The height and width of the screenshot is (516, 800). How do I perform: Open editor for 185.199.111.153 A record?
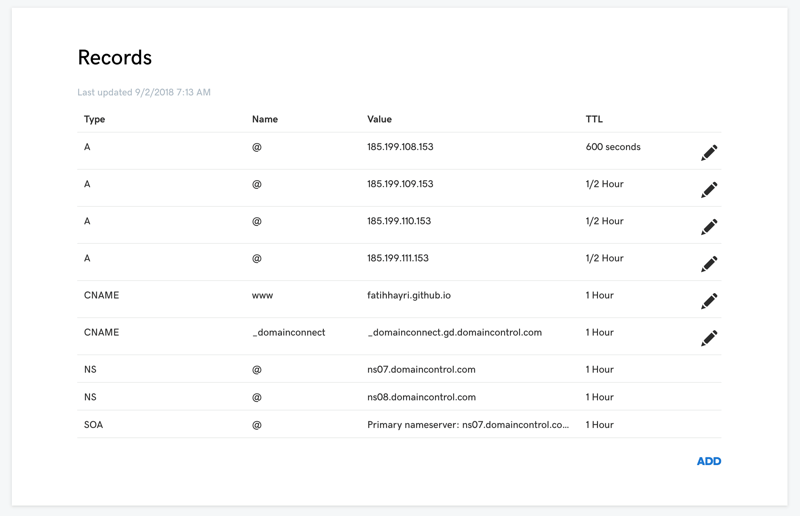709,264
